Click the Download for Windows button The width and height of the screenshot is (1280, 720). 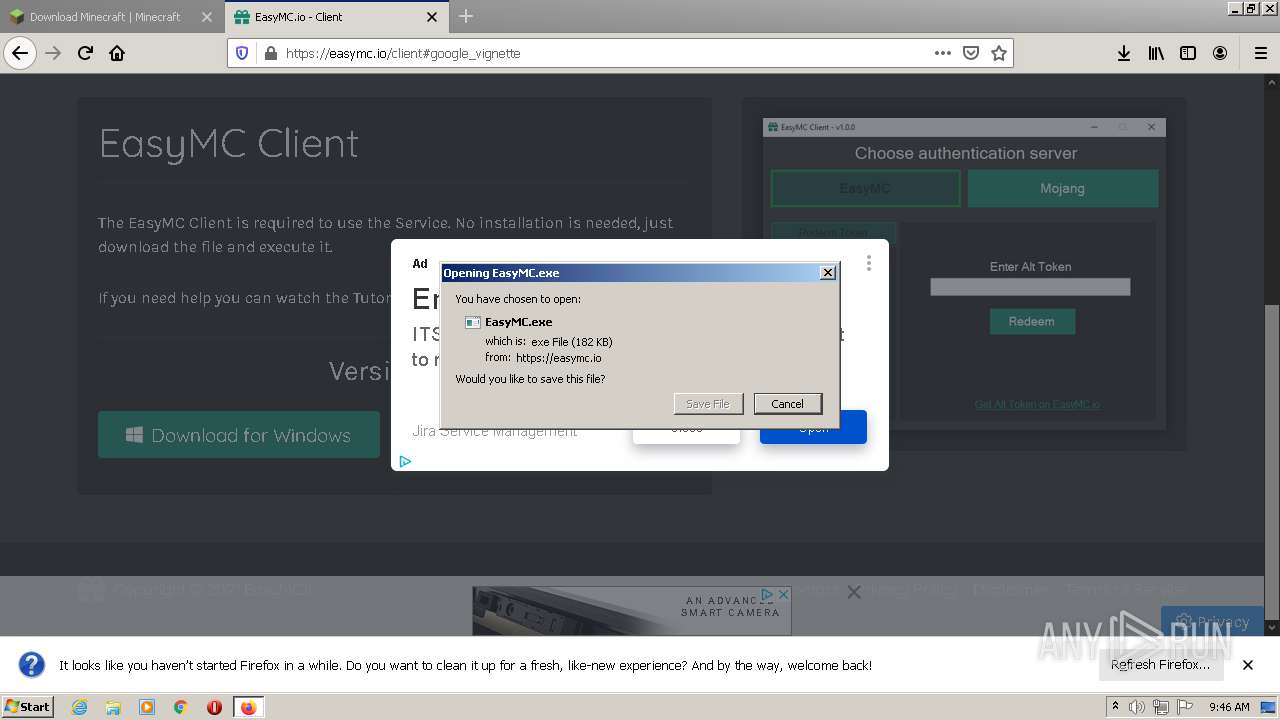[x=239, y=435]
